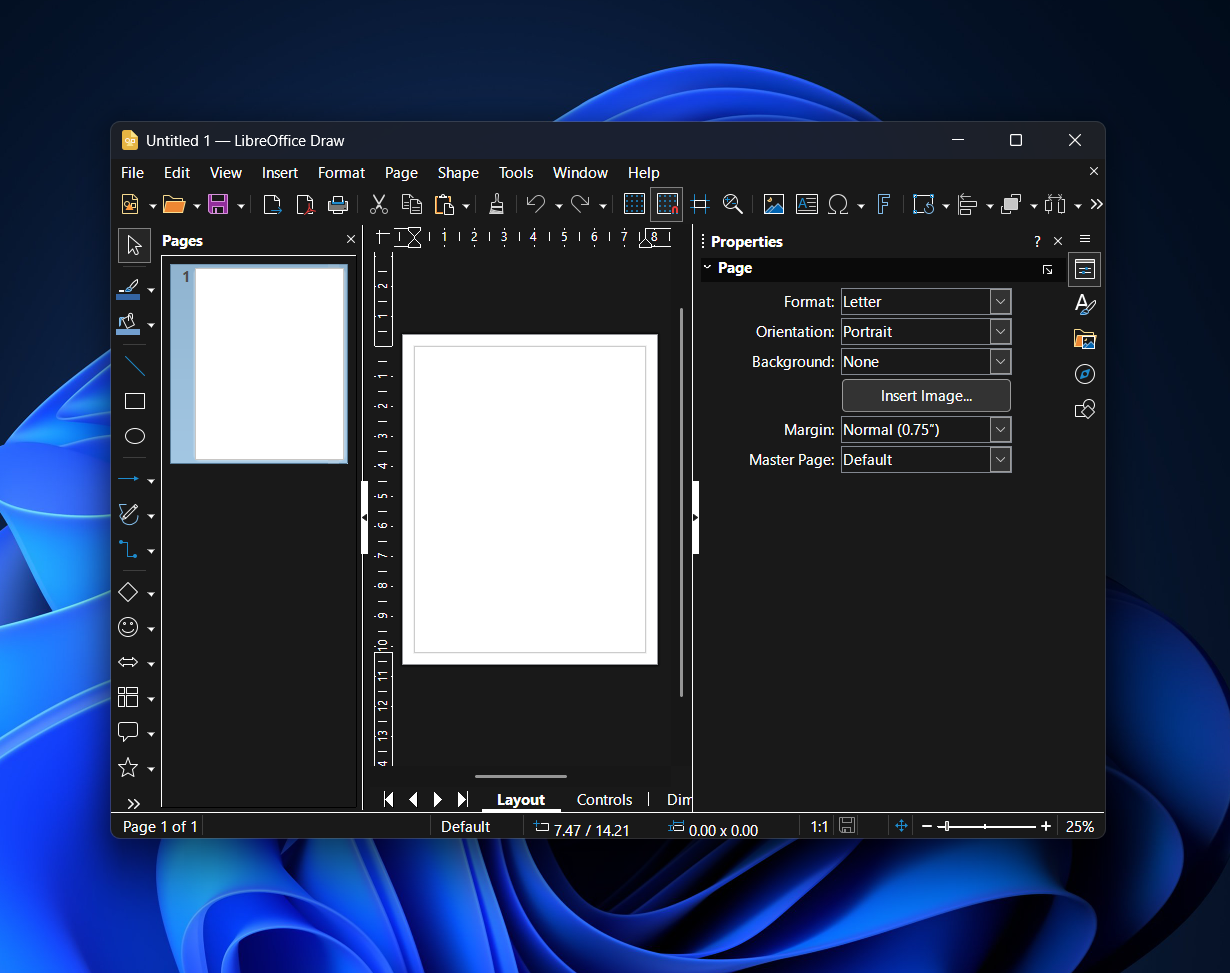Click the Zoom & Pan magnifier icon
1230x973 pixels.
(x=733, y=205)
